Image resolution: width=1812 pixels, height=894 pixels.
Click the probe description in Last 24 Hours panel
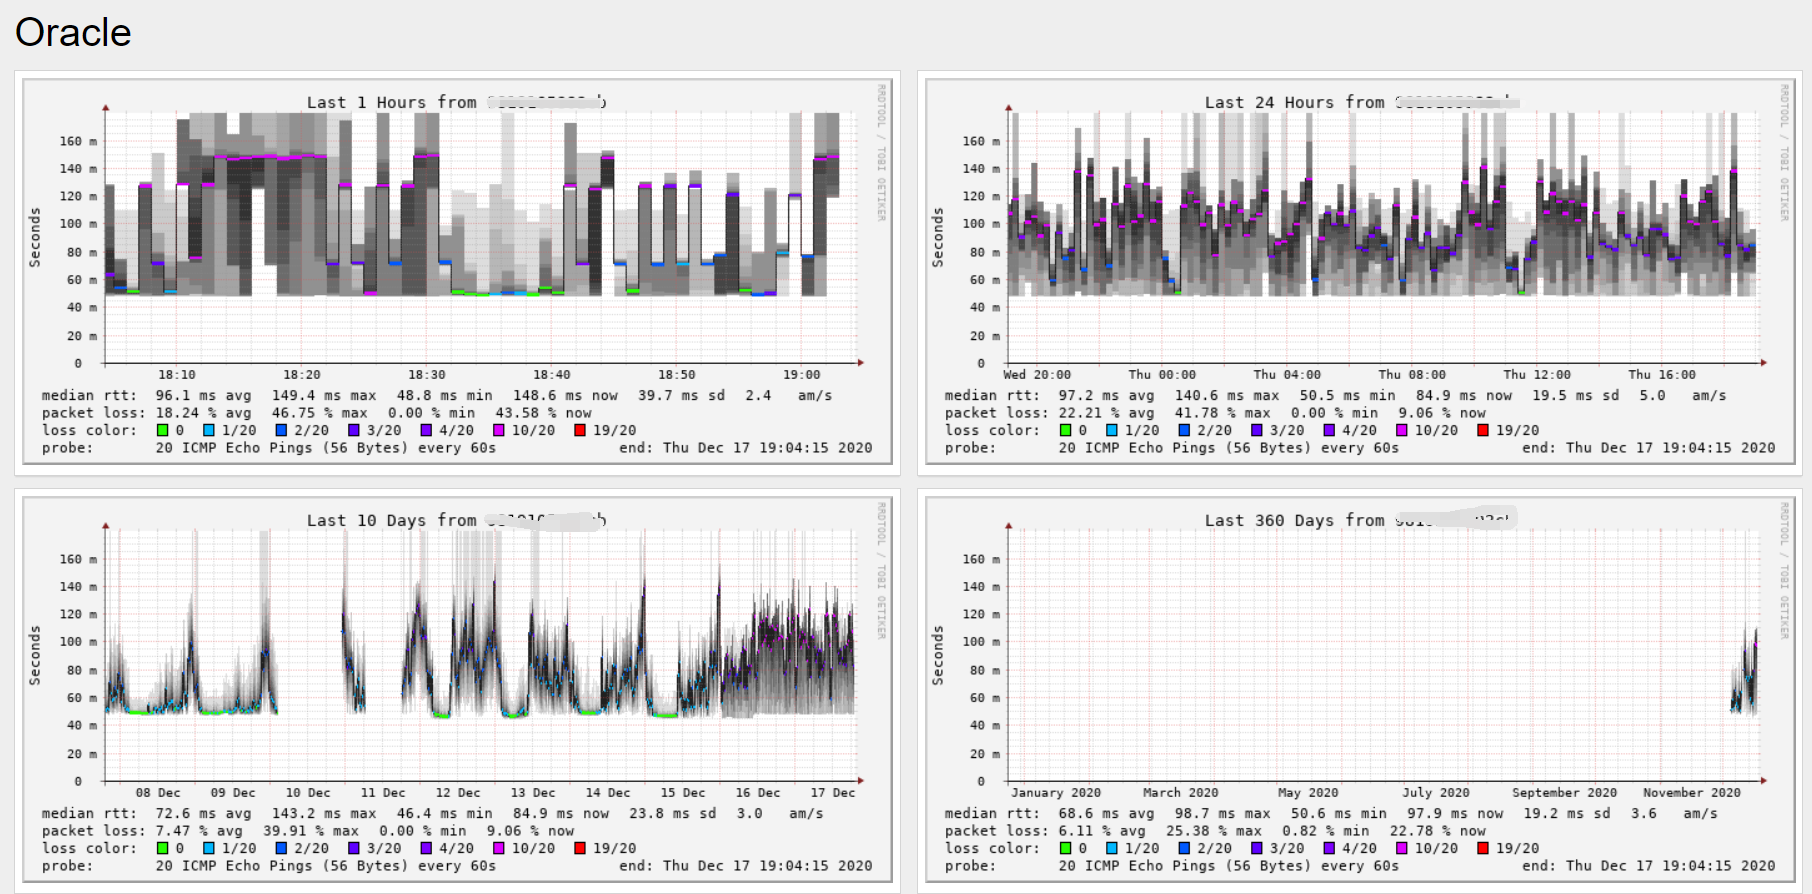1228,448
